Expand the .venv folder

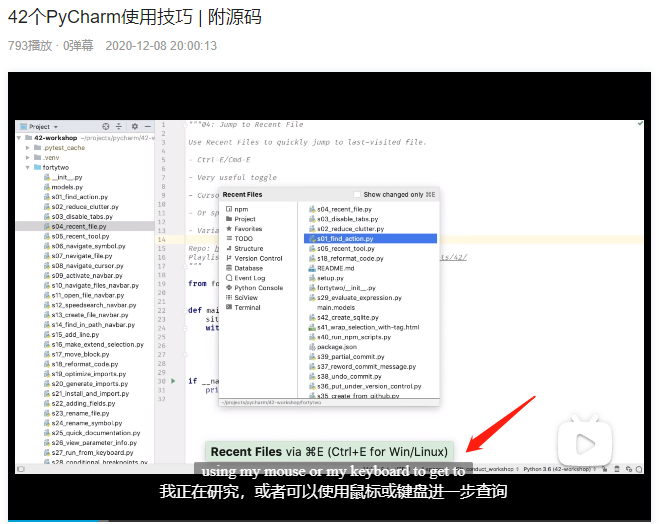[x=27, y=158]
